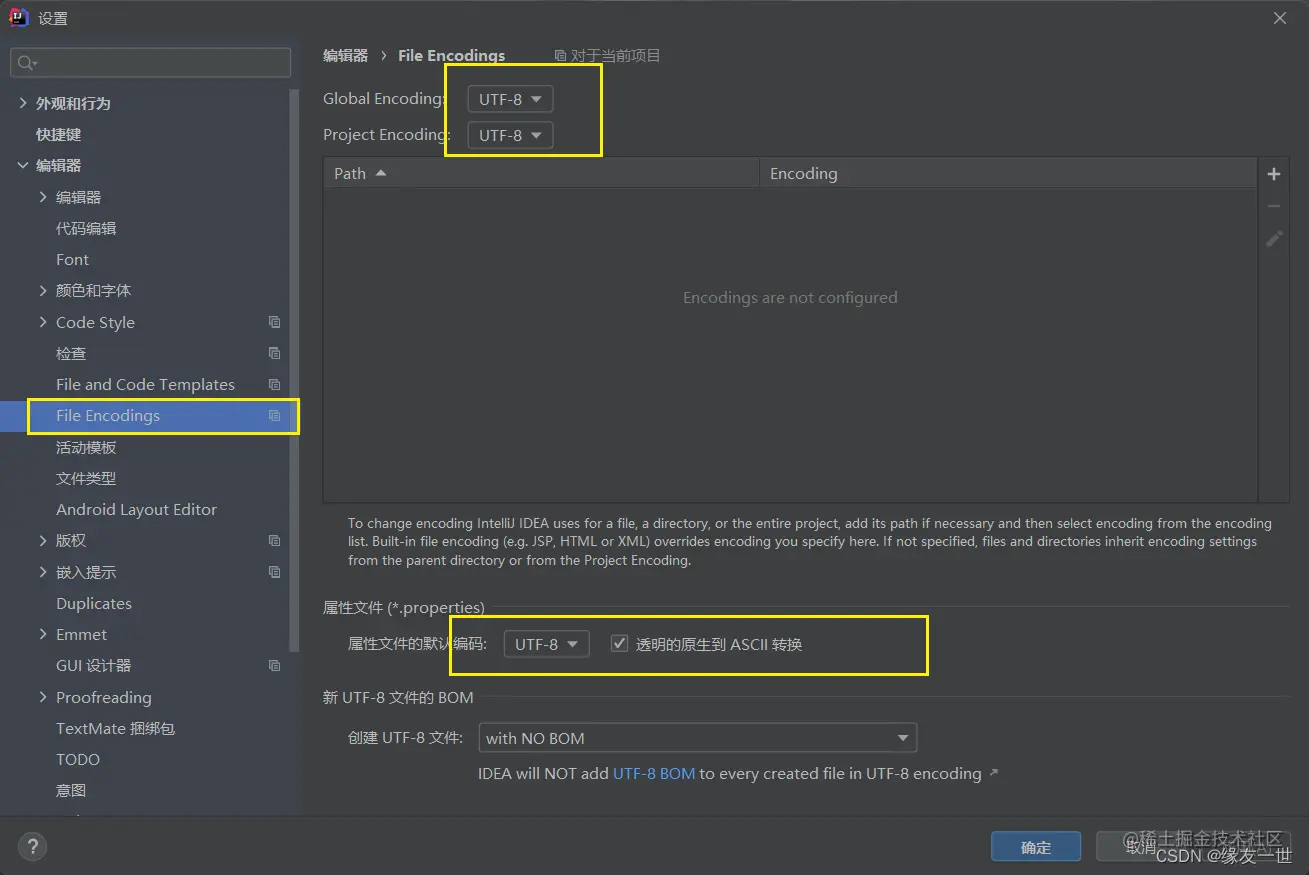Click project-level icon next to 检查

274,353
